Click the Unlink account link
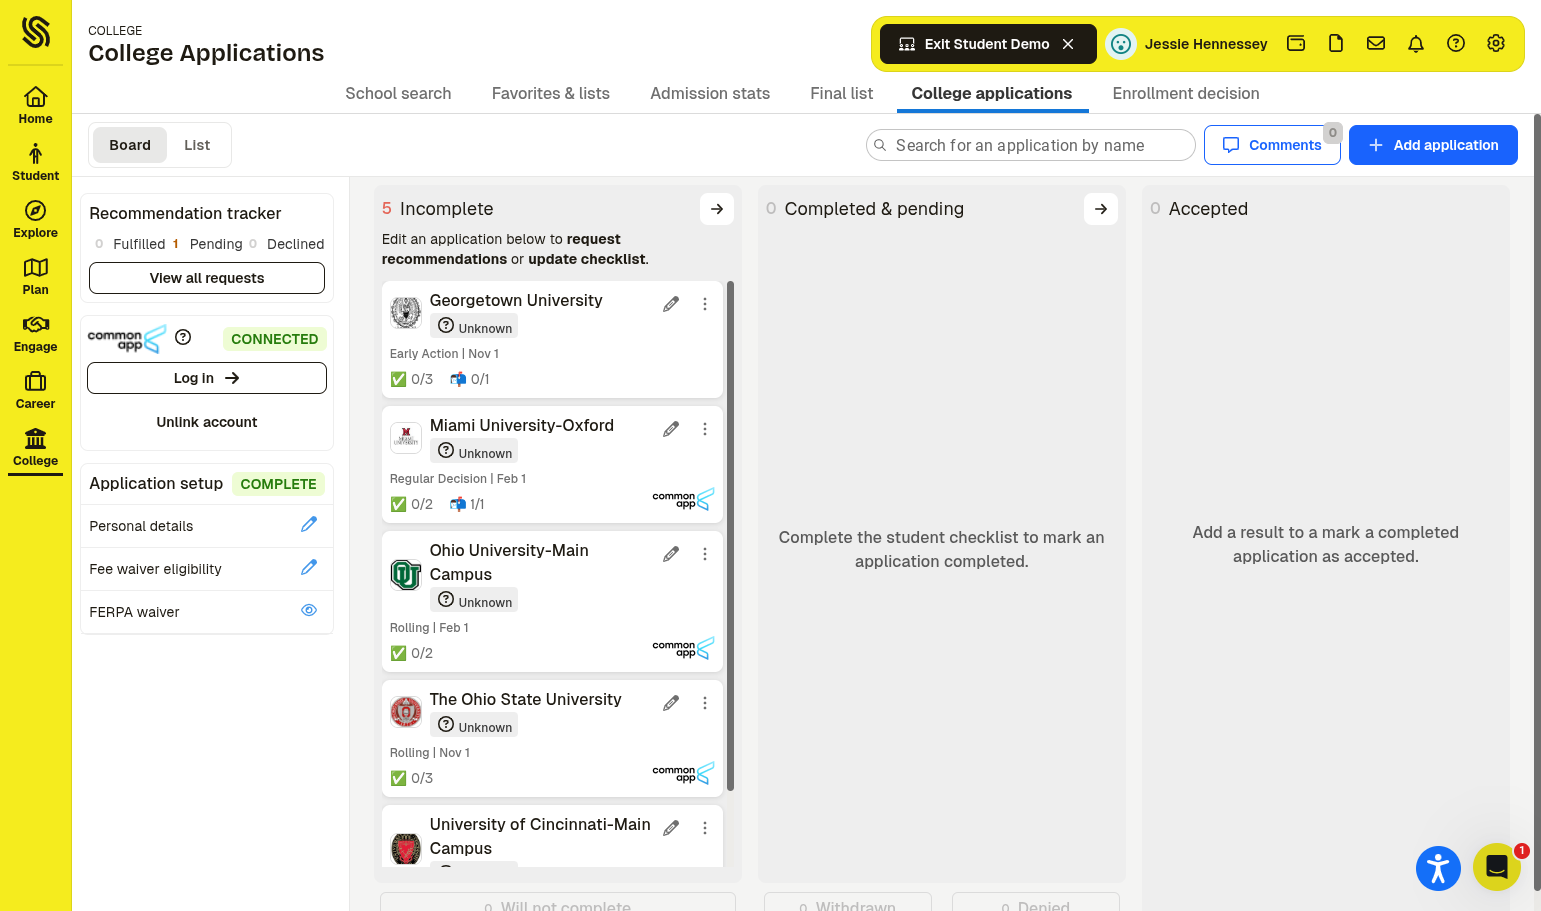The width and height of the screenshot is (1541, 911). 207,422
